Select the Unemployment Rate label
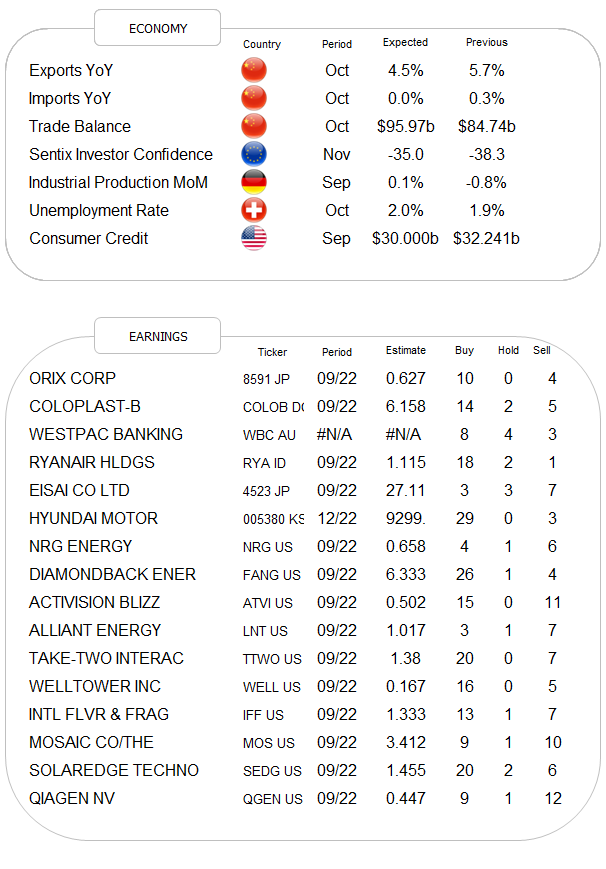Screen dimensions: 606x869 [99, 210]
